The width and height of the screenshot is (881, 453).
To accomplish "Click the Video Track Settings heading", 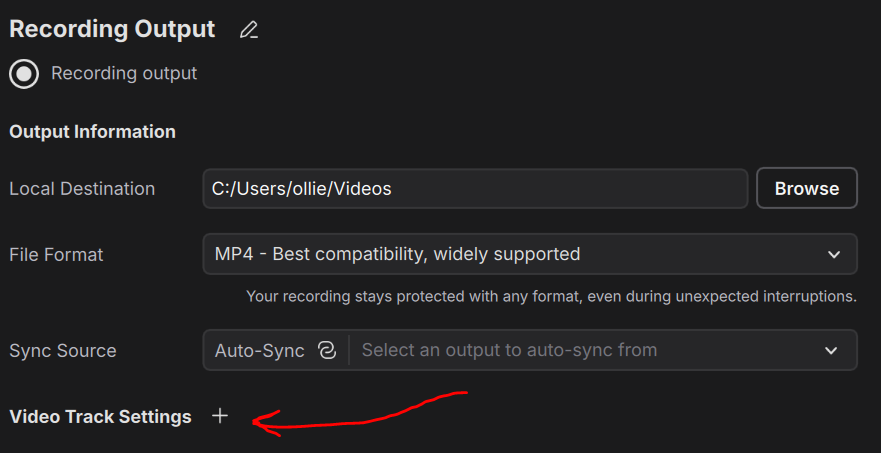I will pyautogui.click(x=100, y=417).
